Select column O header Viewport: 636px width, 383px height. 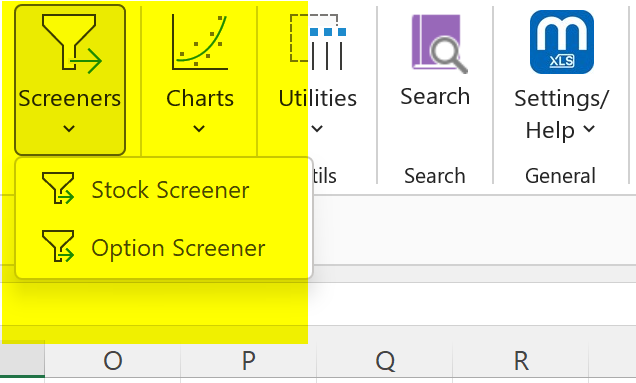coord(113,361)
